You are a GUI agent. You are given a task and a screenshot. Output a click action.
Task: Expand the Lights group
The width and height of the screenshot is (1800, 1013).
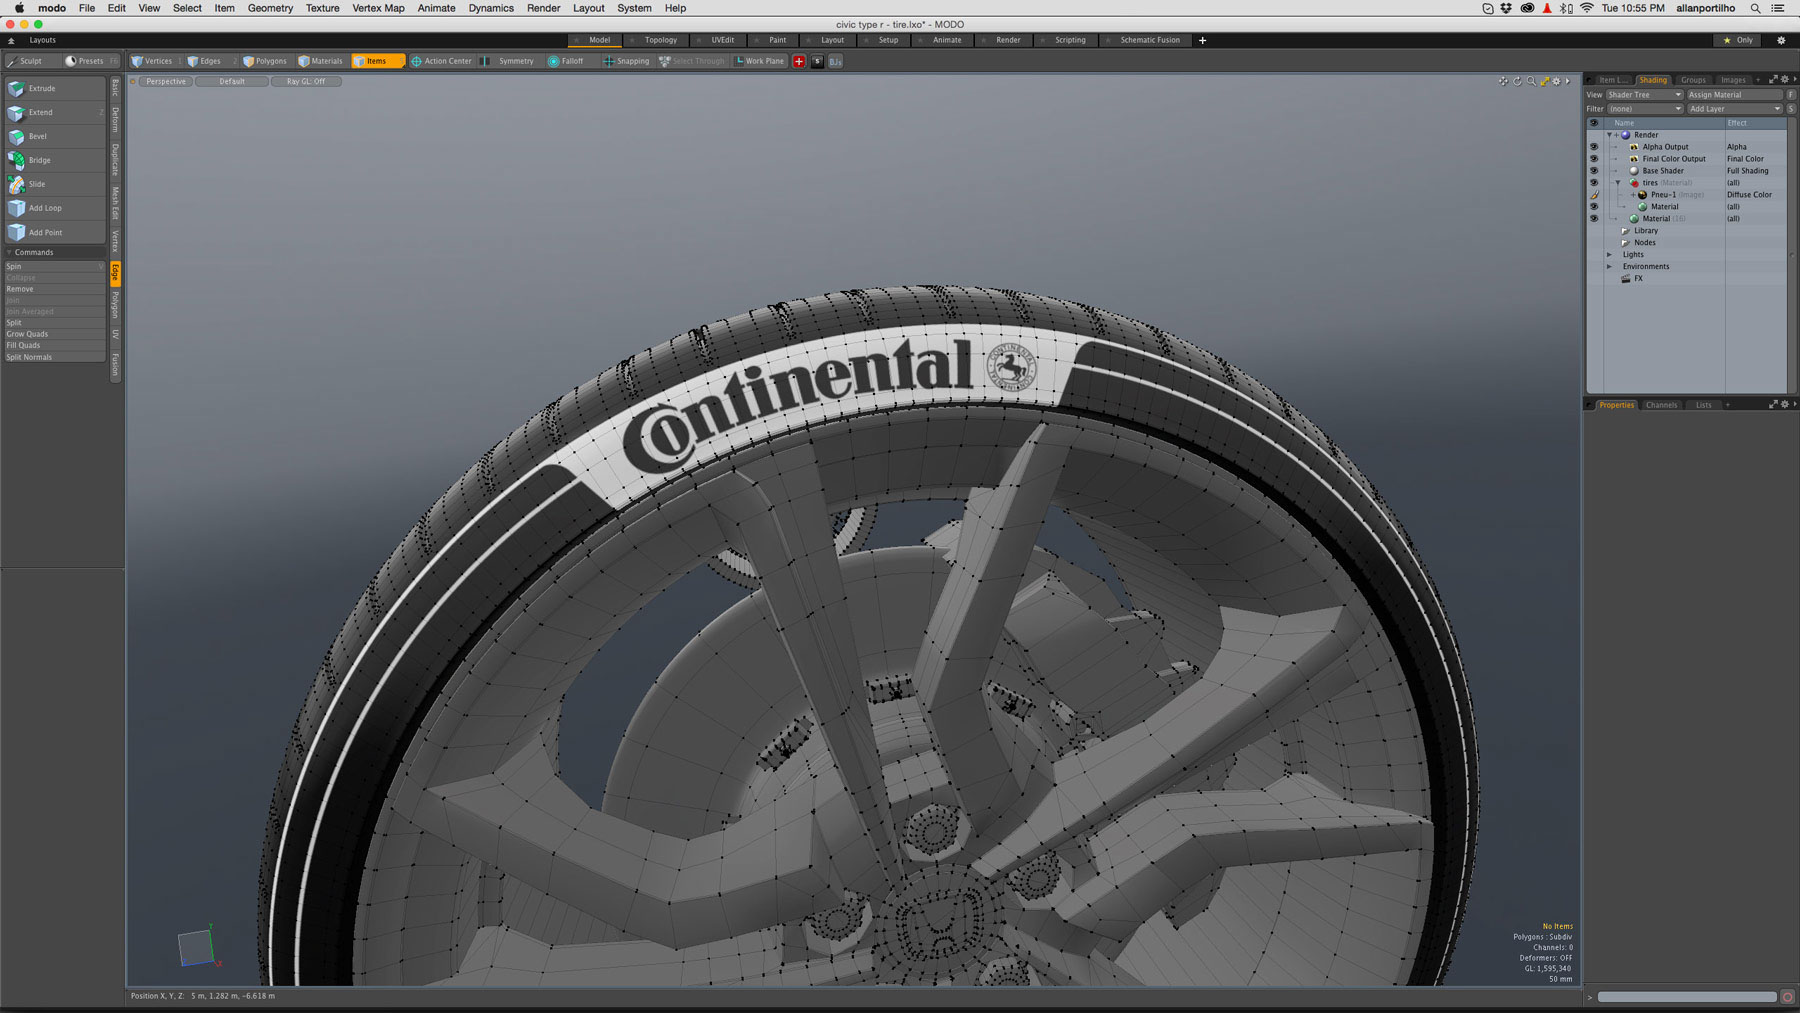click(x=1610, y=254)
